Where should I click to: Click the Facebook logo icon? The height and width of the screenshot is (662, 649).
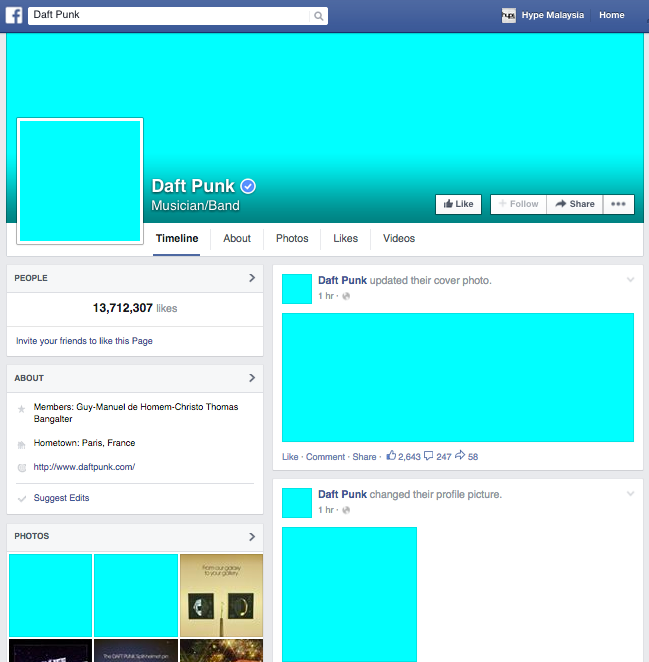(x=14, y=15)
